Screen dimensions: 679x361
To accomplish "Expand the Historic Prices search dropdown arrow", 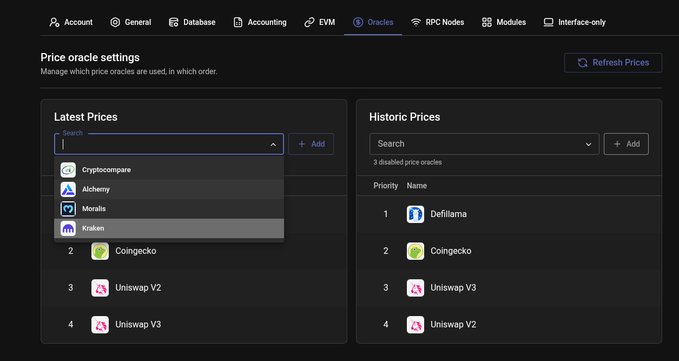I will 588,144.
